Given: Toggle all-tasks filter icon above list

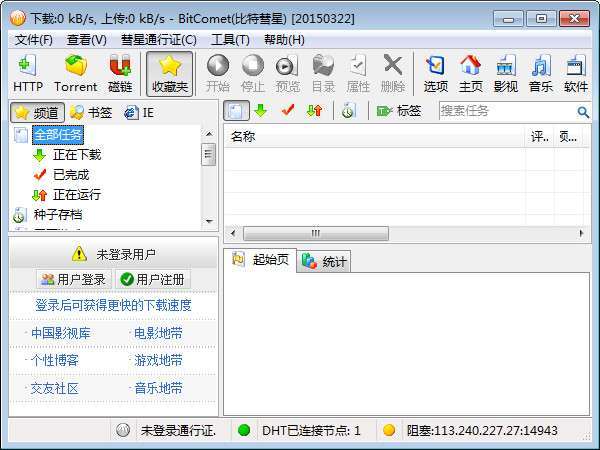Looking at the screenshot, I should 236,111.
